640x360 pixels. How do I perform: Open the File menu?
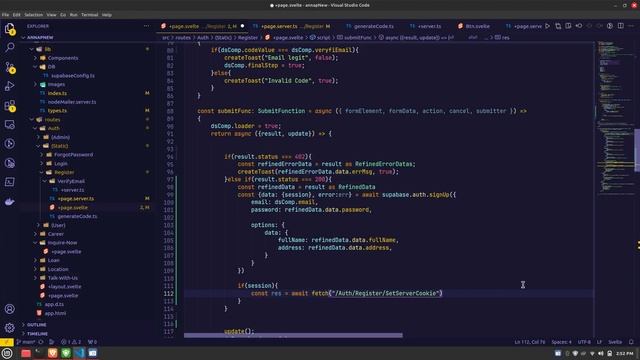click(6, 15)
